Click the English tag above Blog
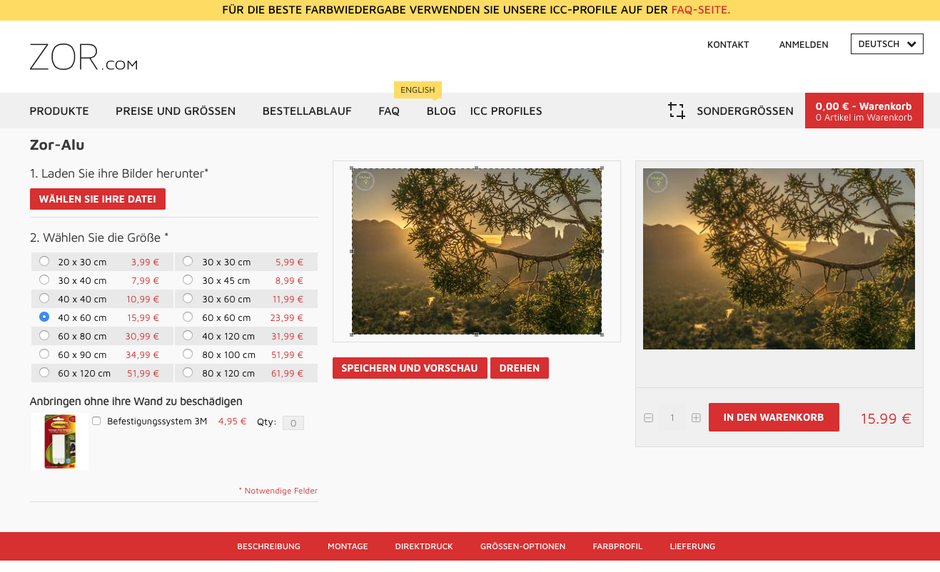Screen dimensions: 940x572 [418, 90]
